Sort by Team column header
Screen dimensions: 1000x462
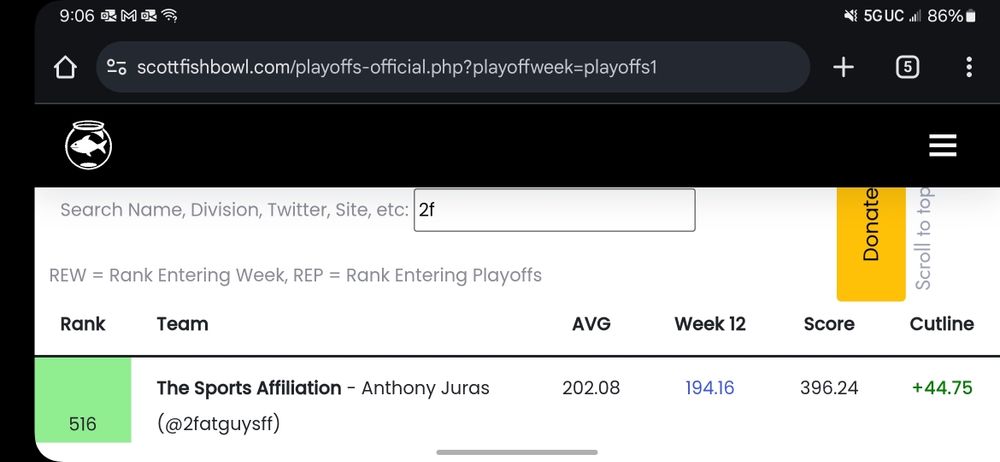pos(183,324)
